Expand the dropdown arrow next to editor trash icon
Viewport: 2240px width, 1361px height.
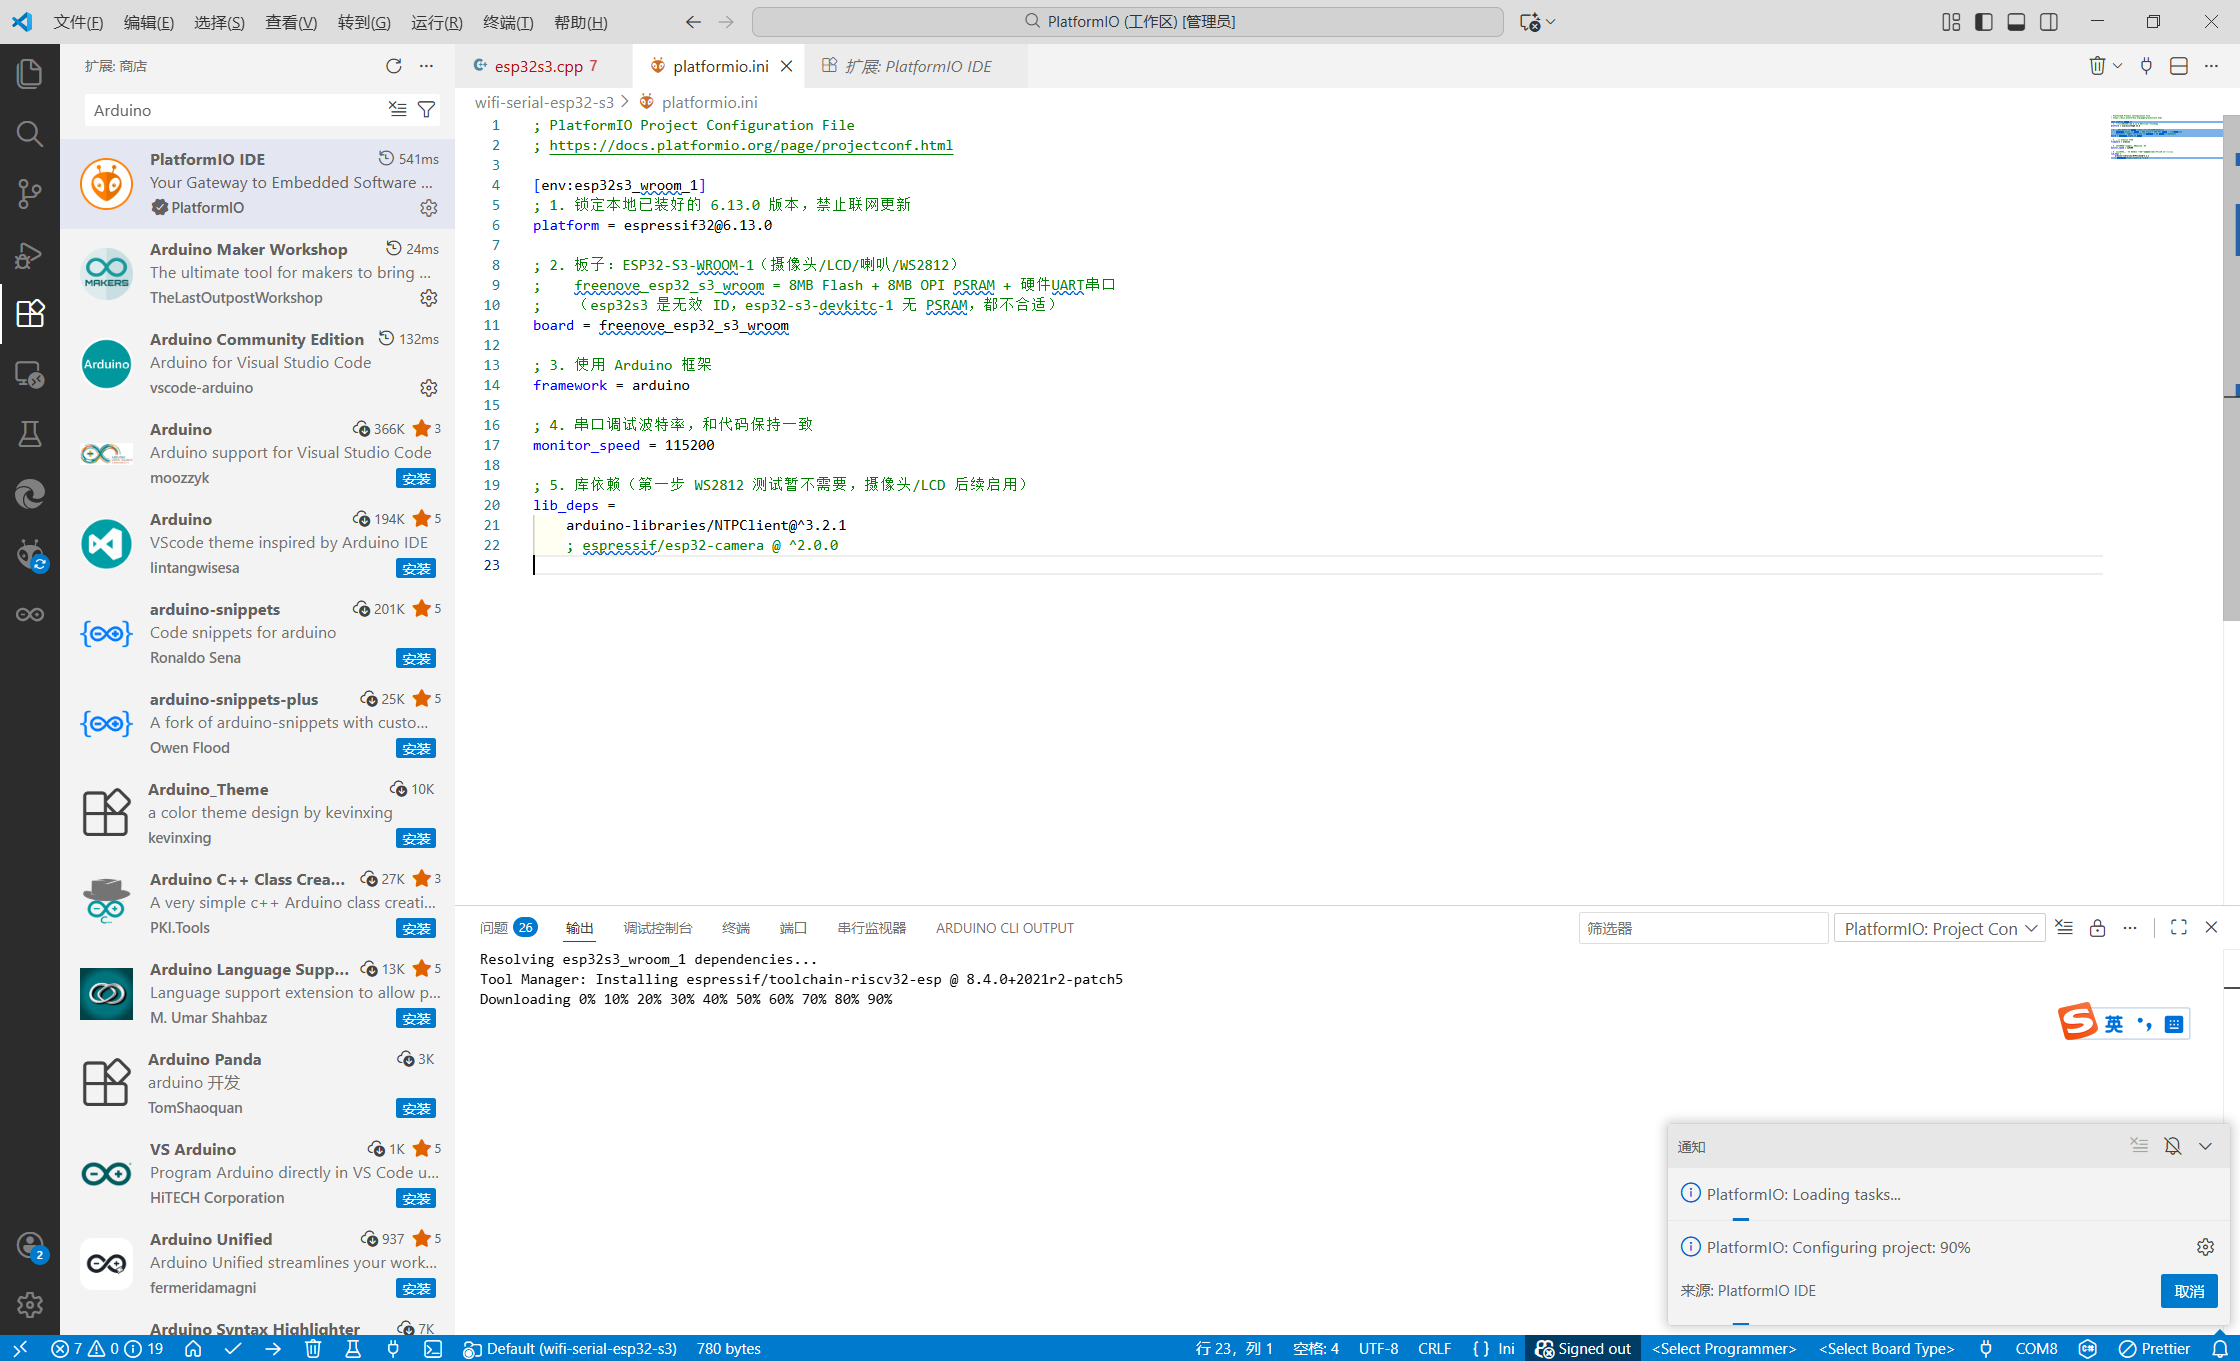2118,66
